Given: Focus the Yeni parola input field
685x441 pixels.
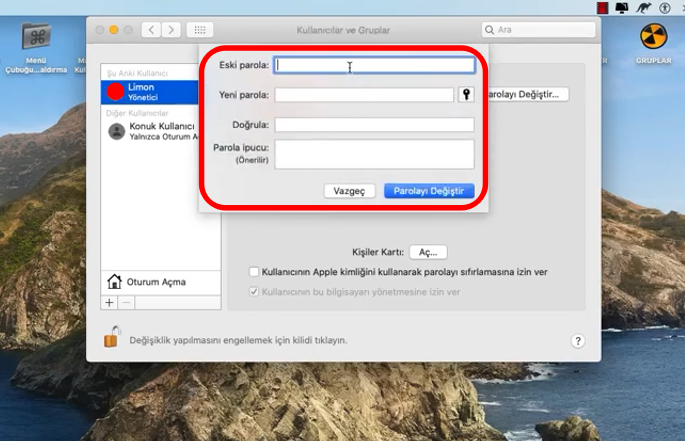Looking at the screenshot, I should (364, 95).
